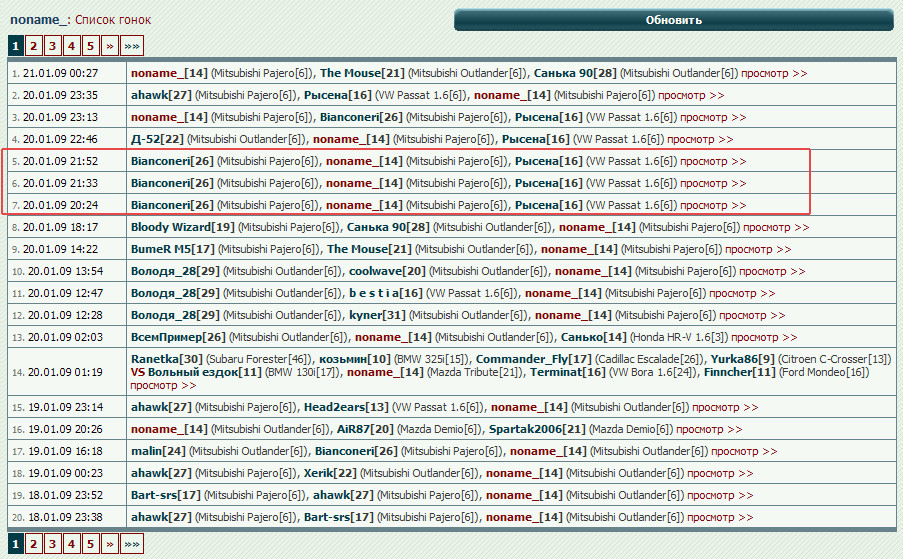Open Terminat[16] player profile
903x559 pixels.
[568, 372]
